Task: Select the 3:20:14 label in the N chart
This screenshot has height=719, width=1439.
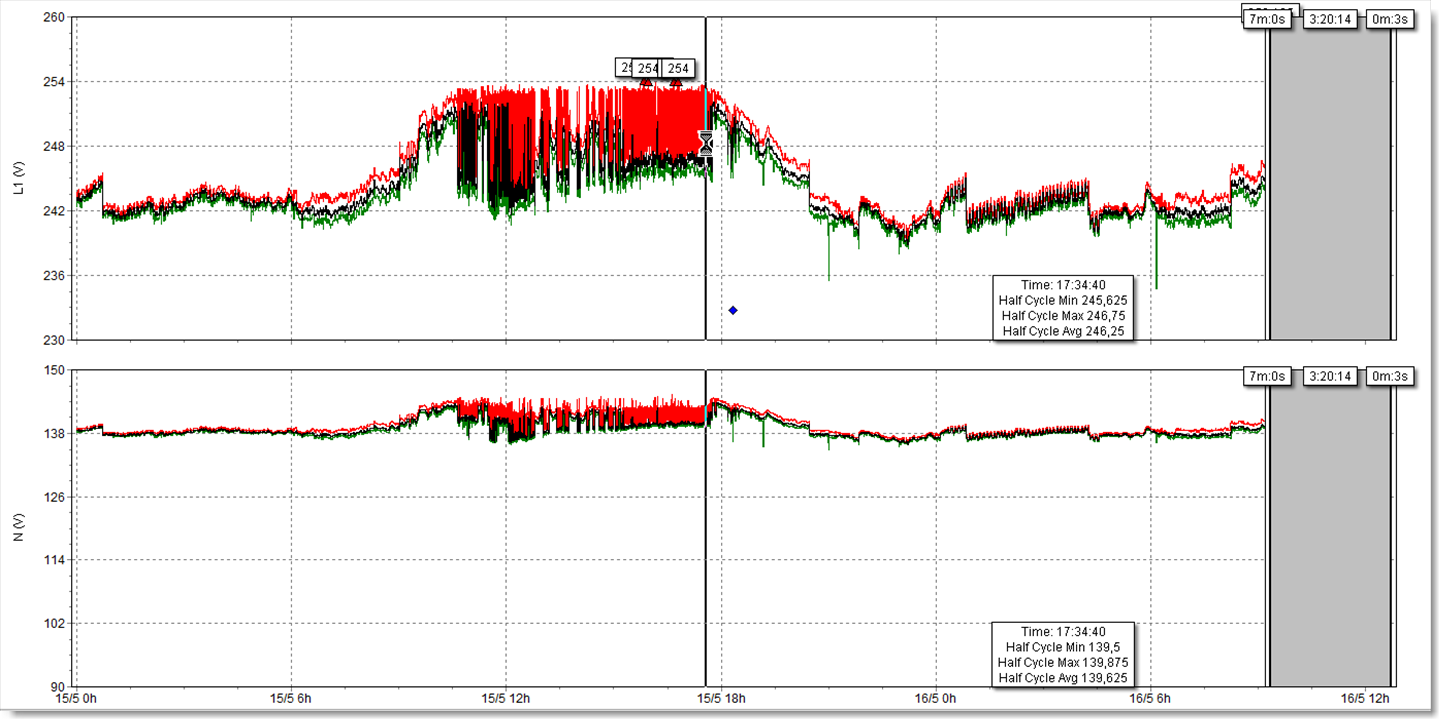Action: tap(1328, 376)
